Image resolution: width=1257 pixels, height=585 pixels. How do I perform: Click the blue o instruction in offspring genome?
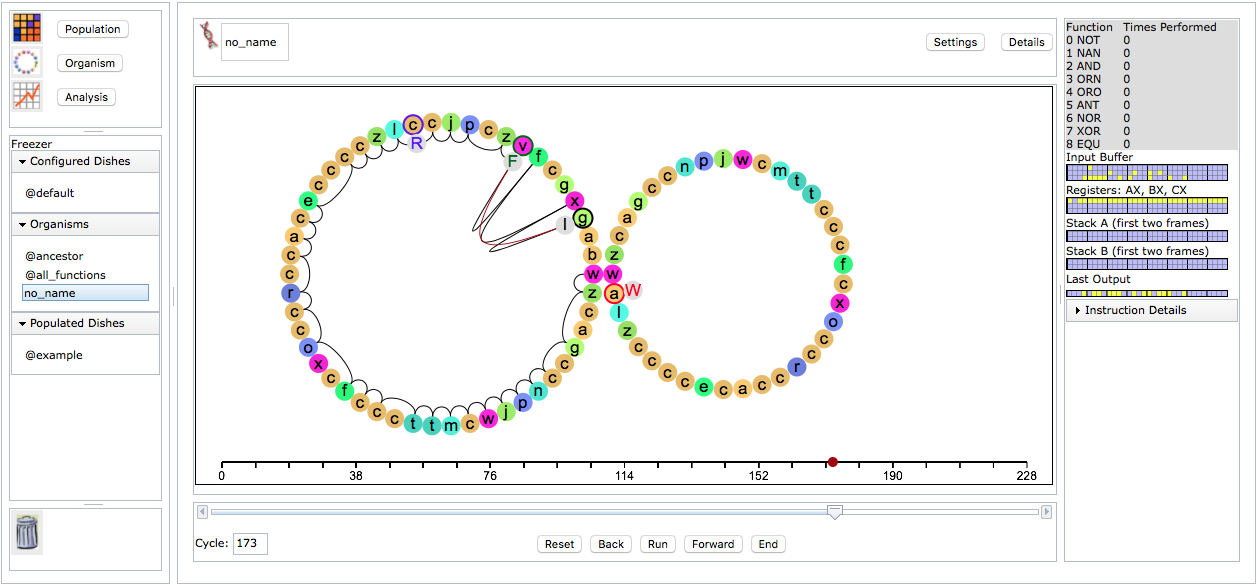(833, 321)
